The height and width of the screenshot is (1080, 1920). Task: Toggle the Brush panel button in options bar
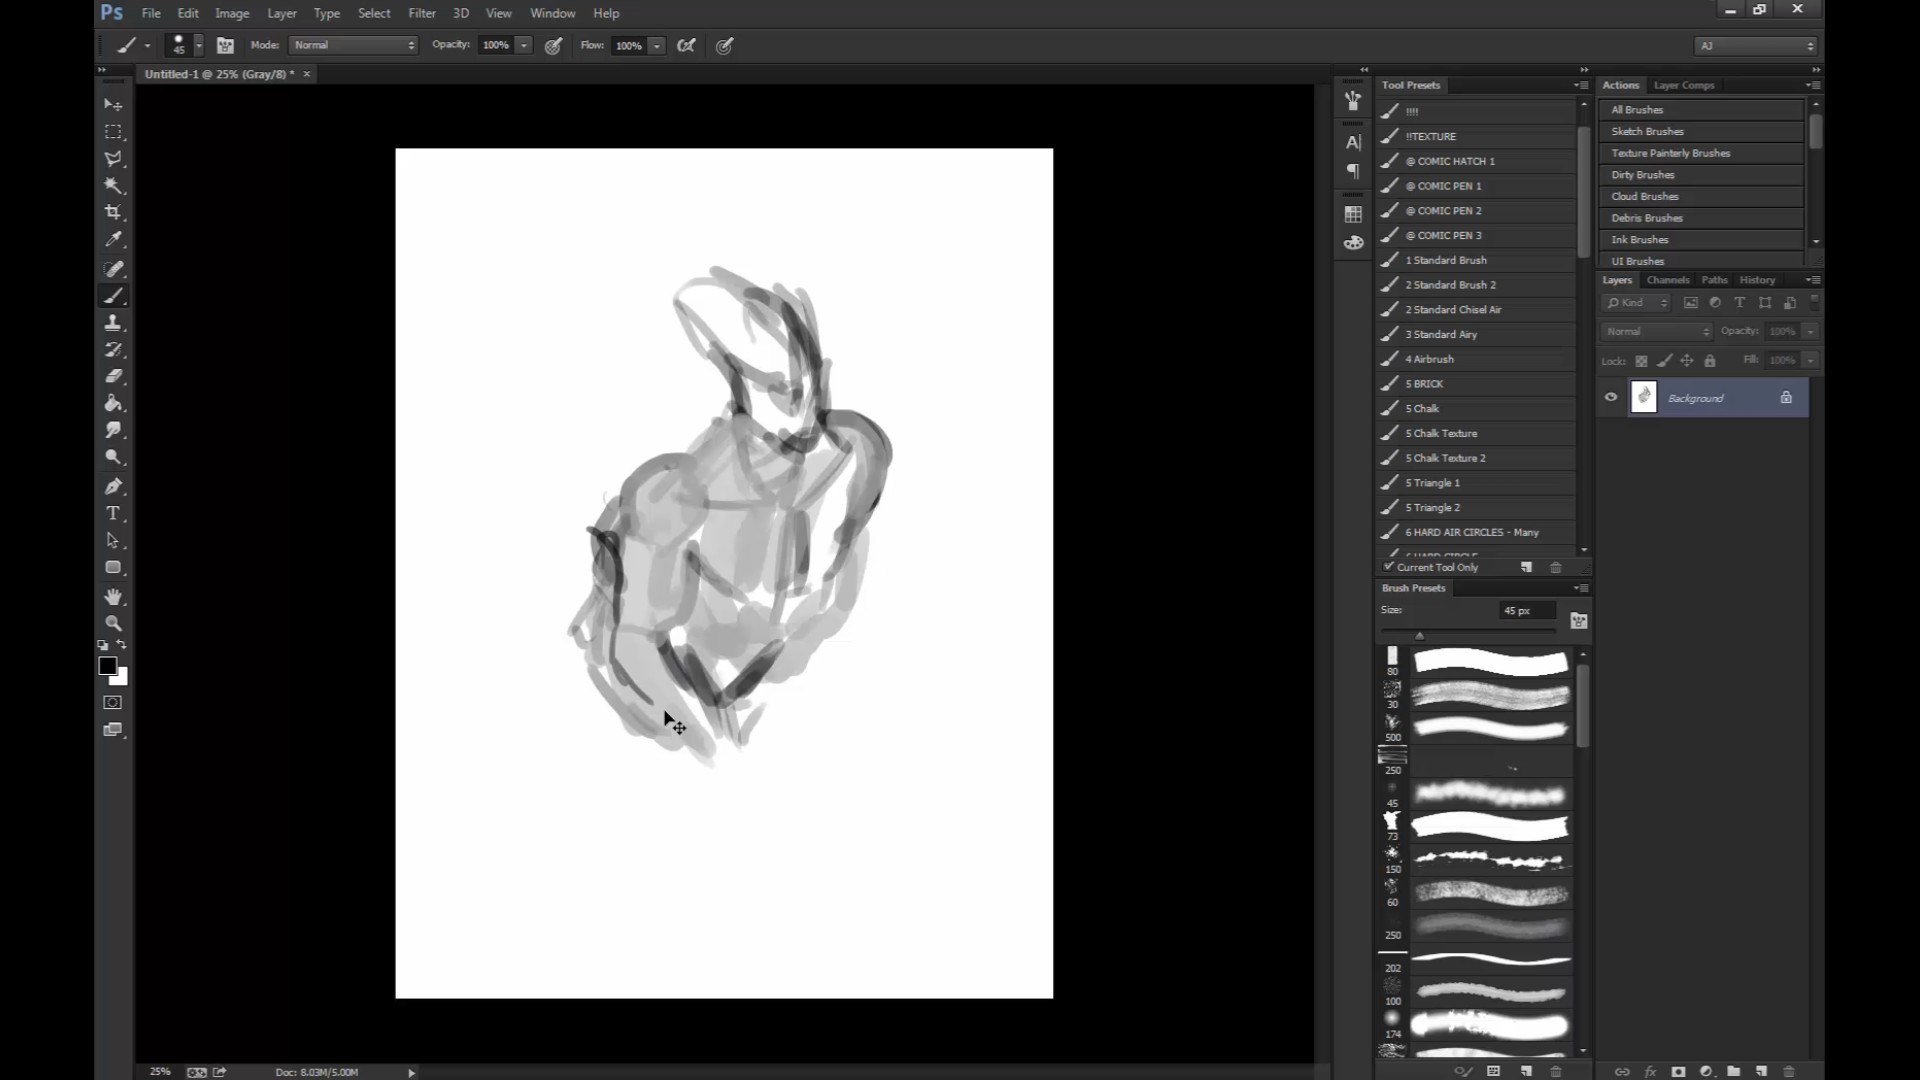click(x=225, y=45)
